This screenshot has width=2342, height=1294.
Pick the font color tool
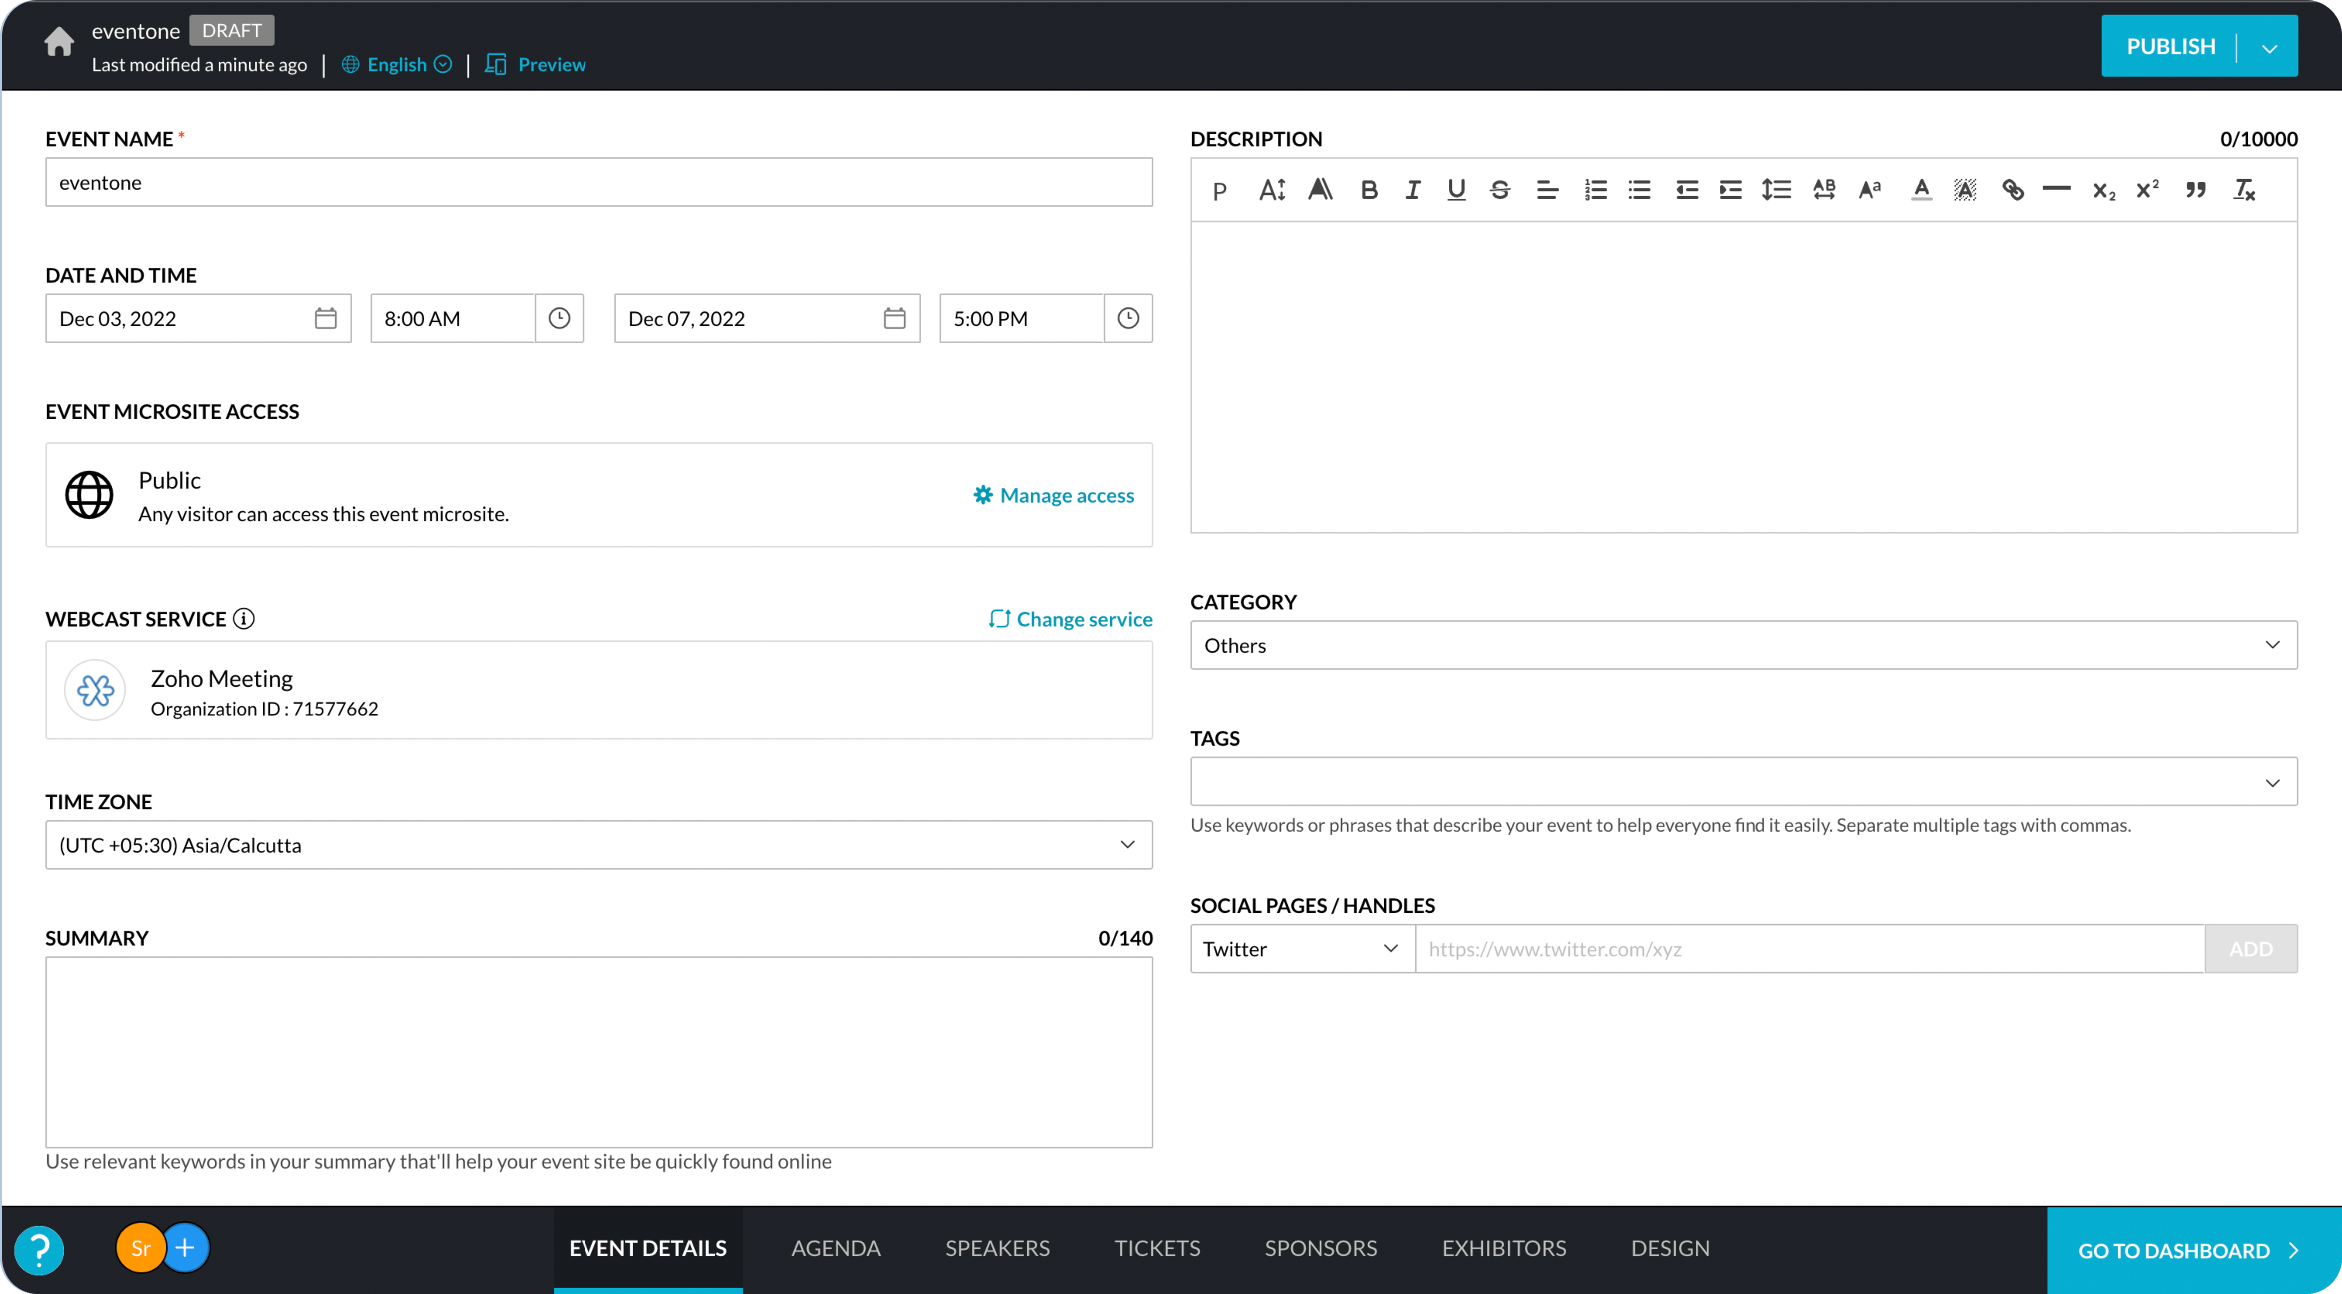tap(1920, 190)
